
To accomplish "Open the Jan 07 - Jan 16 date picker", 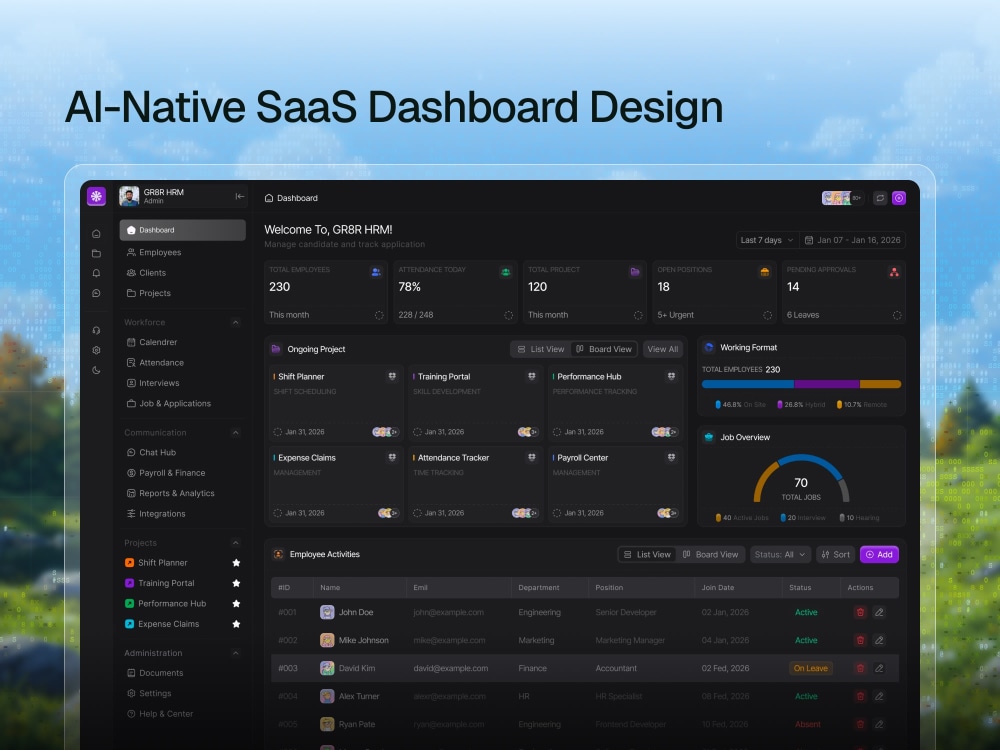I will click(x=853, y=240).
